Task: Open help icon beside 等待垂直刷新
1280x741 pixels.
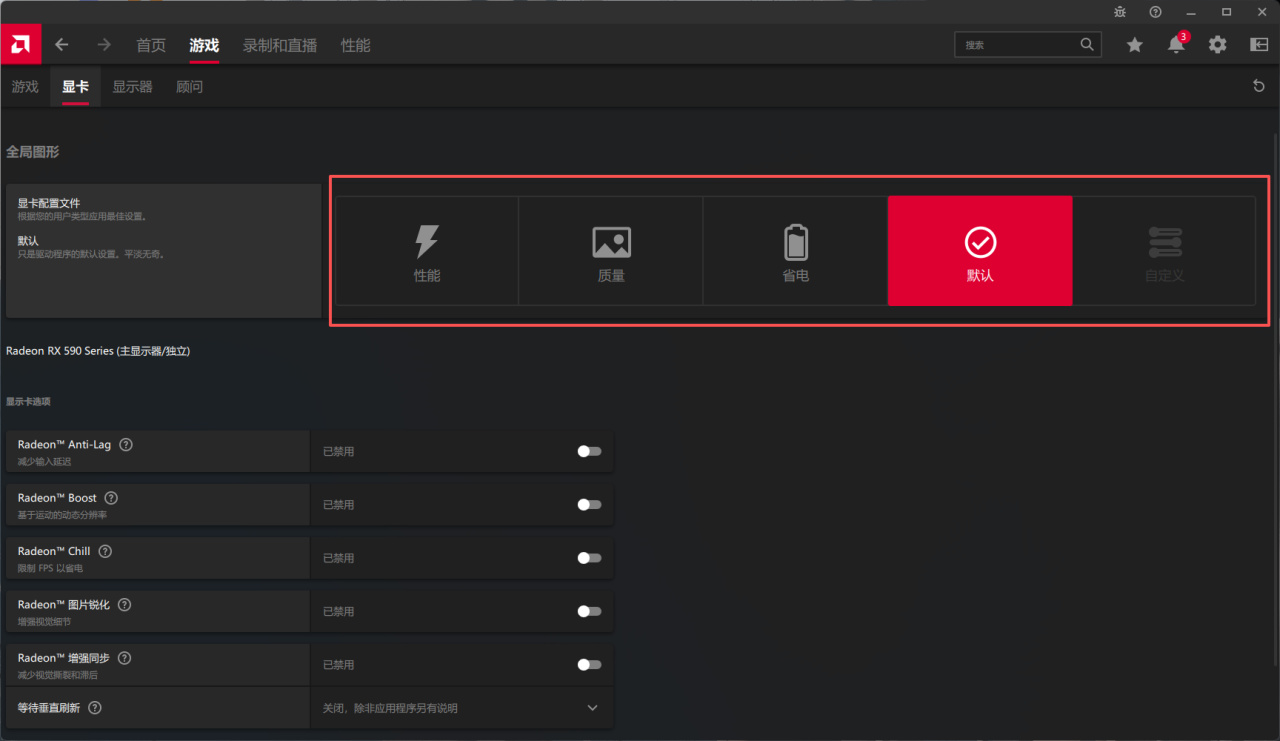Action: (x=95, y=708)
